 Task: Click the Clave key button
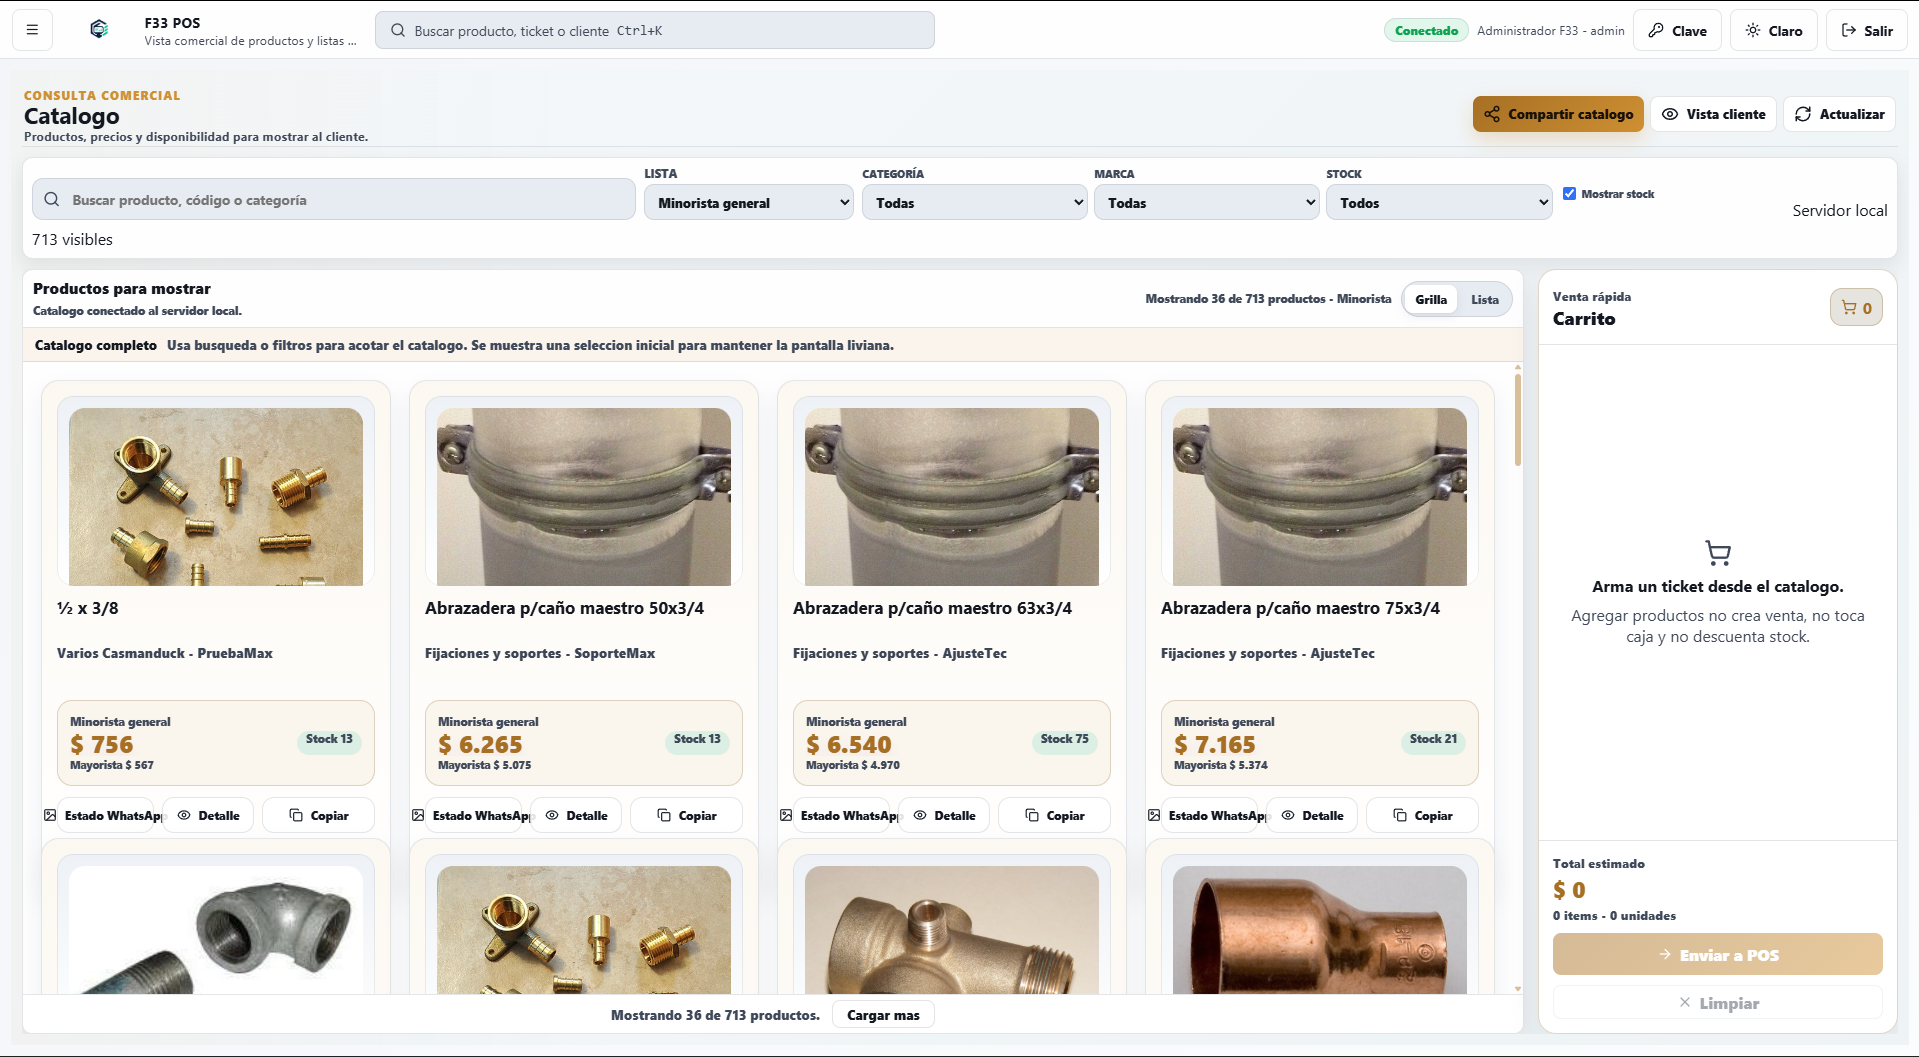pos(1677,30)
